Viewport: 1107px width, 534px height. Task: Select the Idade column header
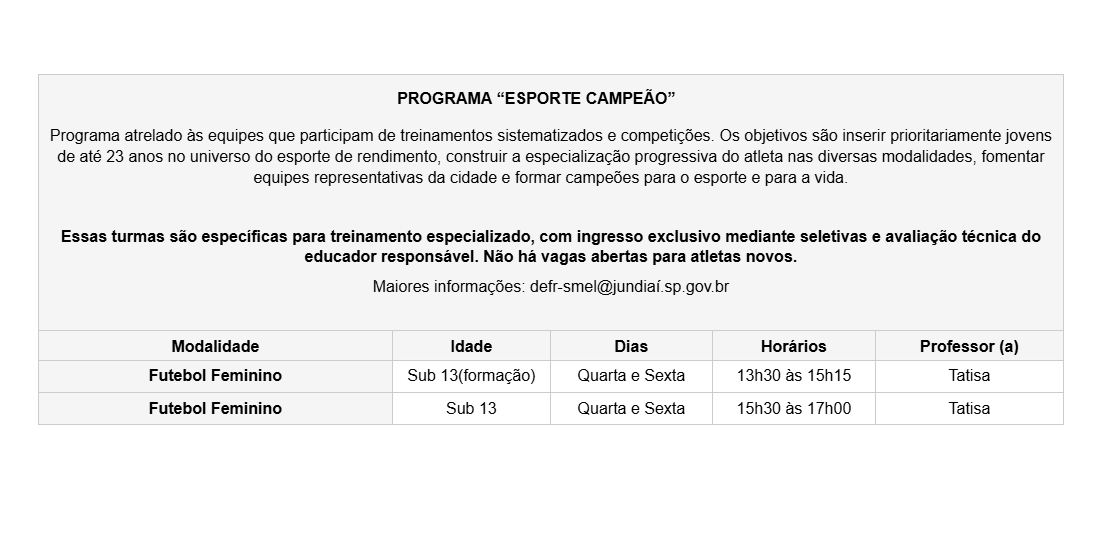pyautogui.click(x=471, y=346)
